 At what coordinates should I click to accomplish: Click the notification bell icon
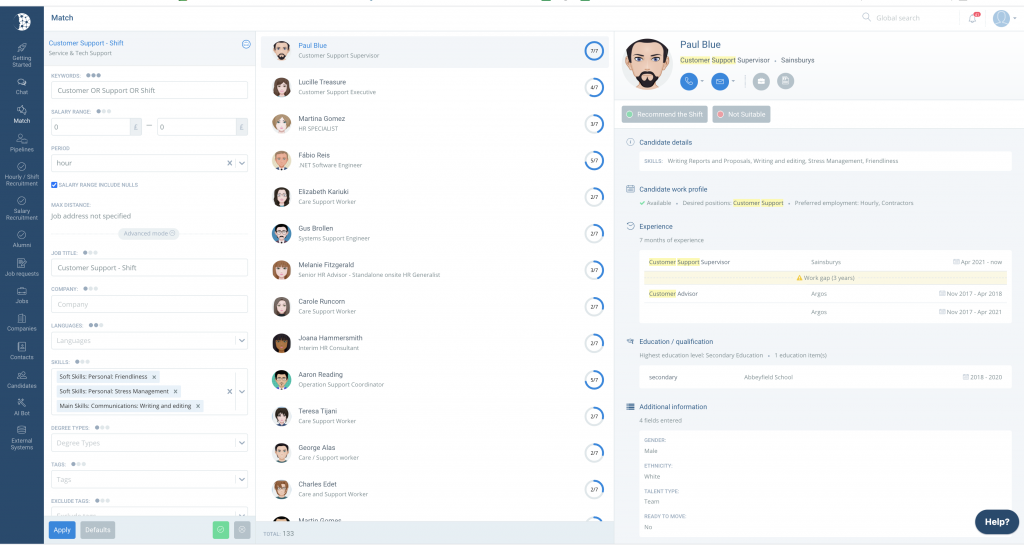coord(972,18)
